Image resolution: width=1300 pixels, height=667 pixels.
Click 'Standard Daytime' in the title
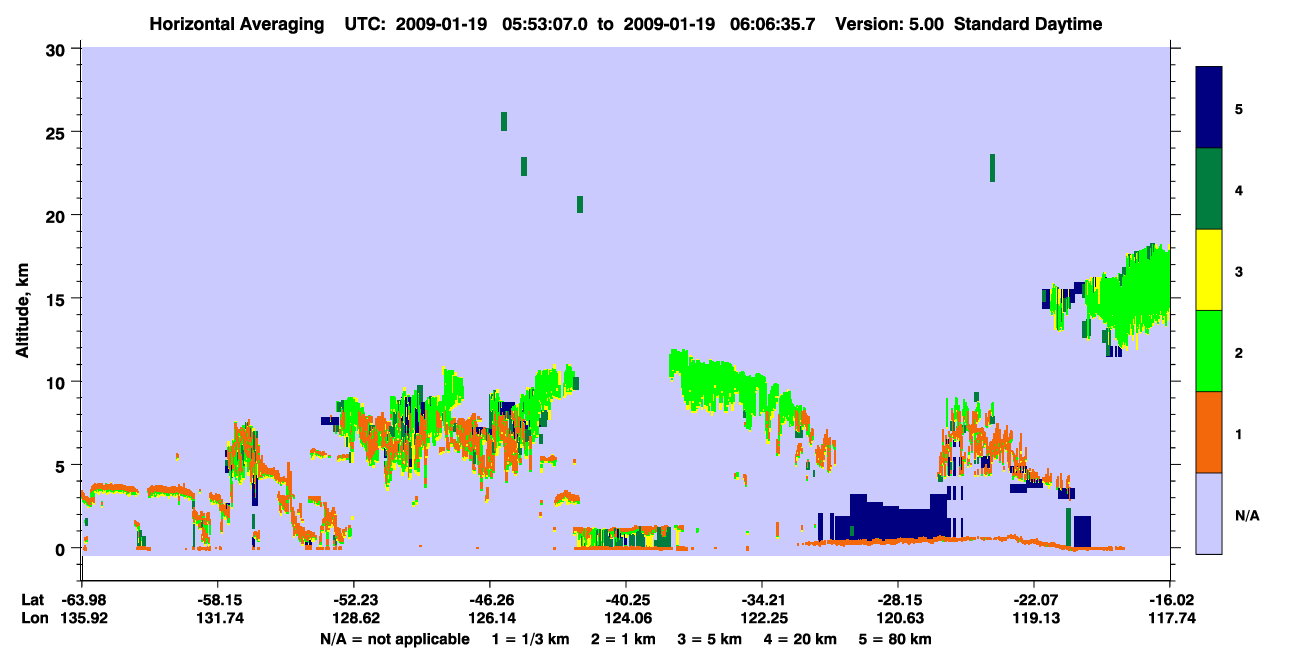point(1028,24)
